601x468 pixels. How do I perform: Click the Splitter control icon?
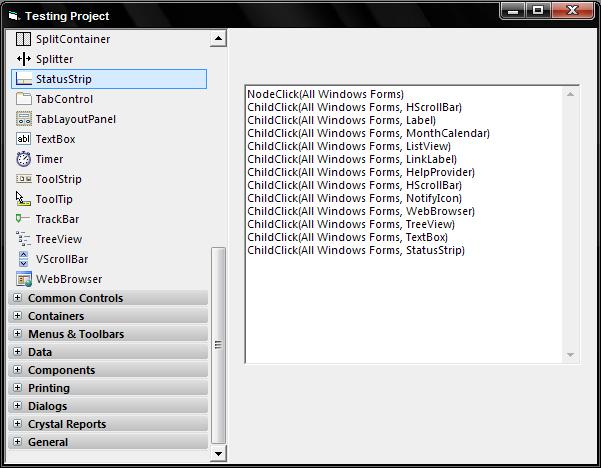[23, 59]
